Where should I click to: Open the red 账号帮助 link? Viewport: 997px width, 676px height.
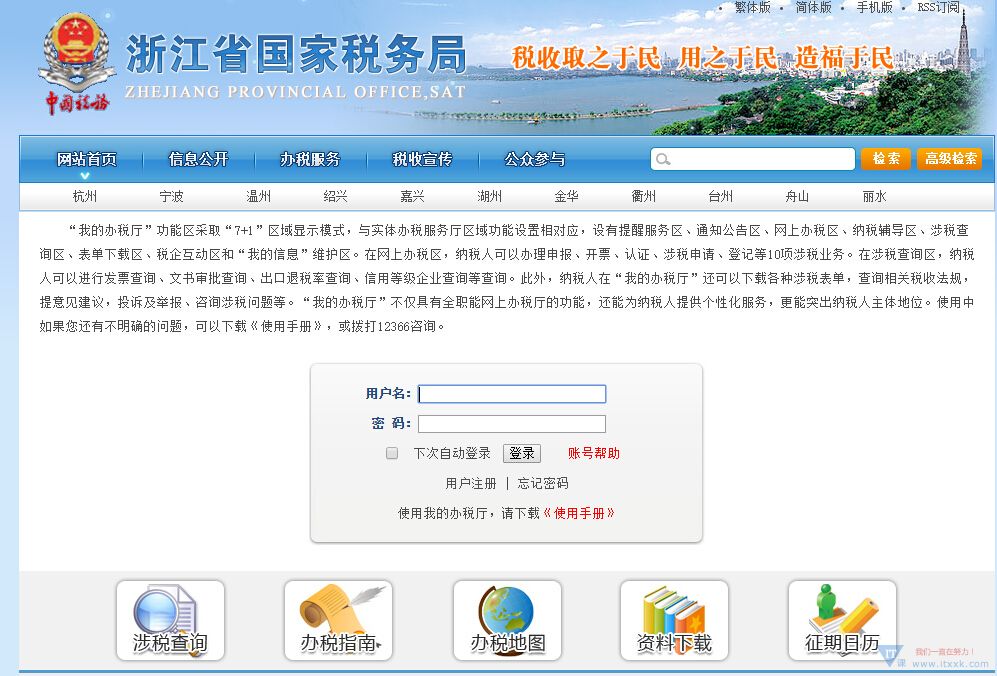click(594, 453)
